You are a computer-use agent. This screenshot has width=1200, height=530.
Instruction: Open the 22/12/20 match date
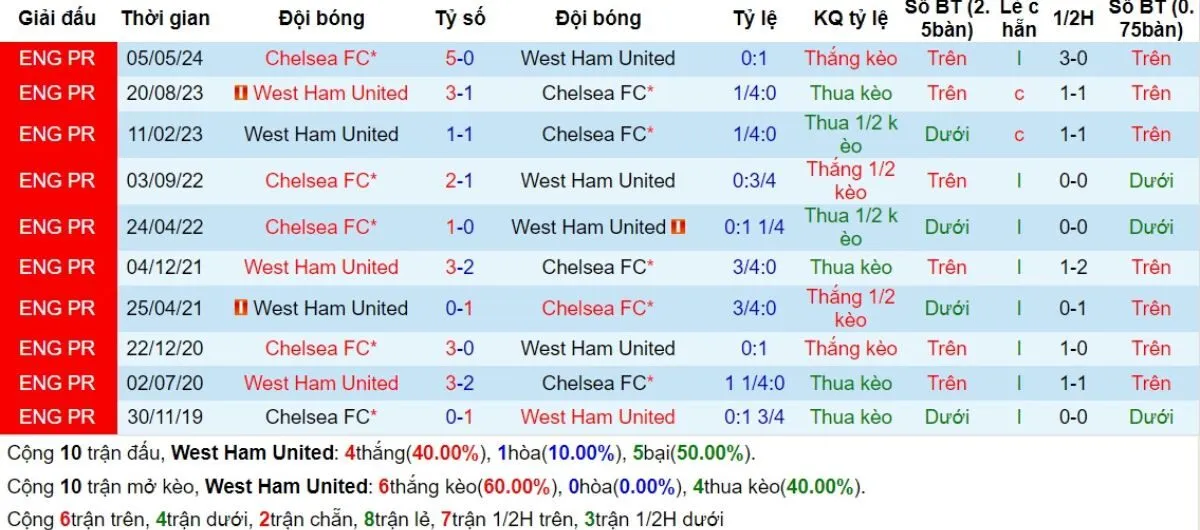pos(165,348)
